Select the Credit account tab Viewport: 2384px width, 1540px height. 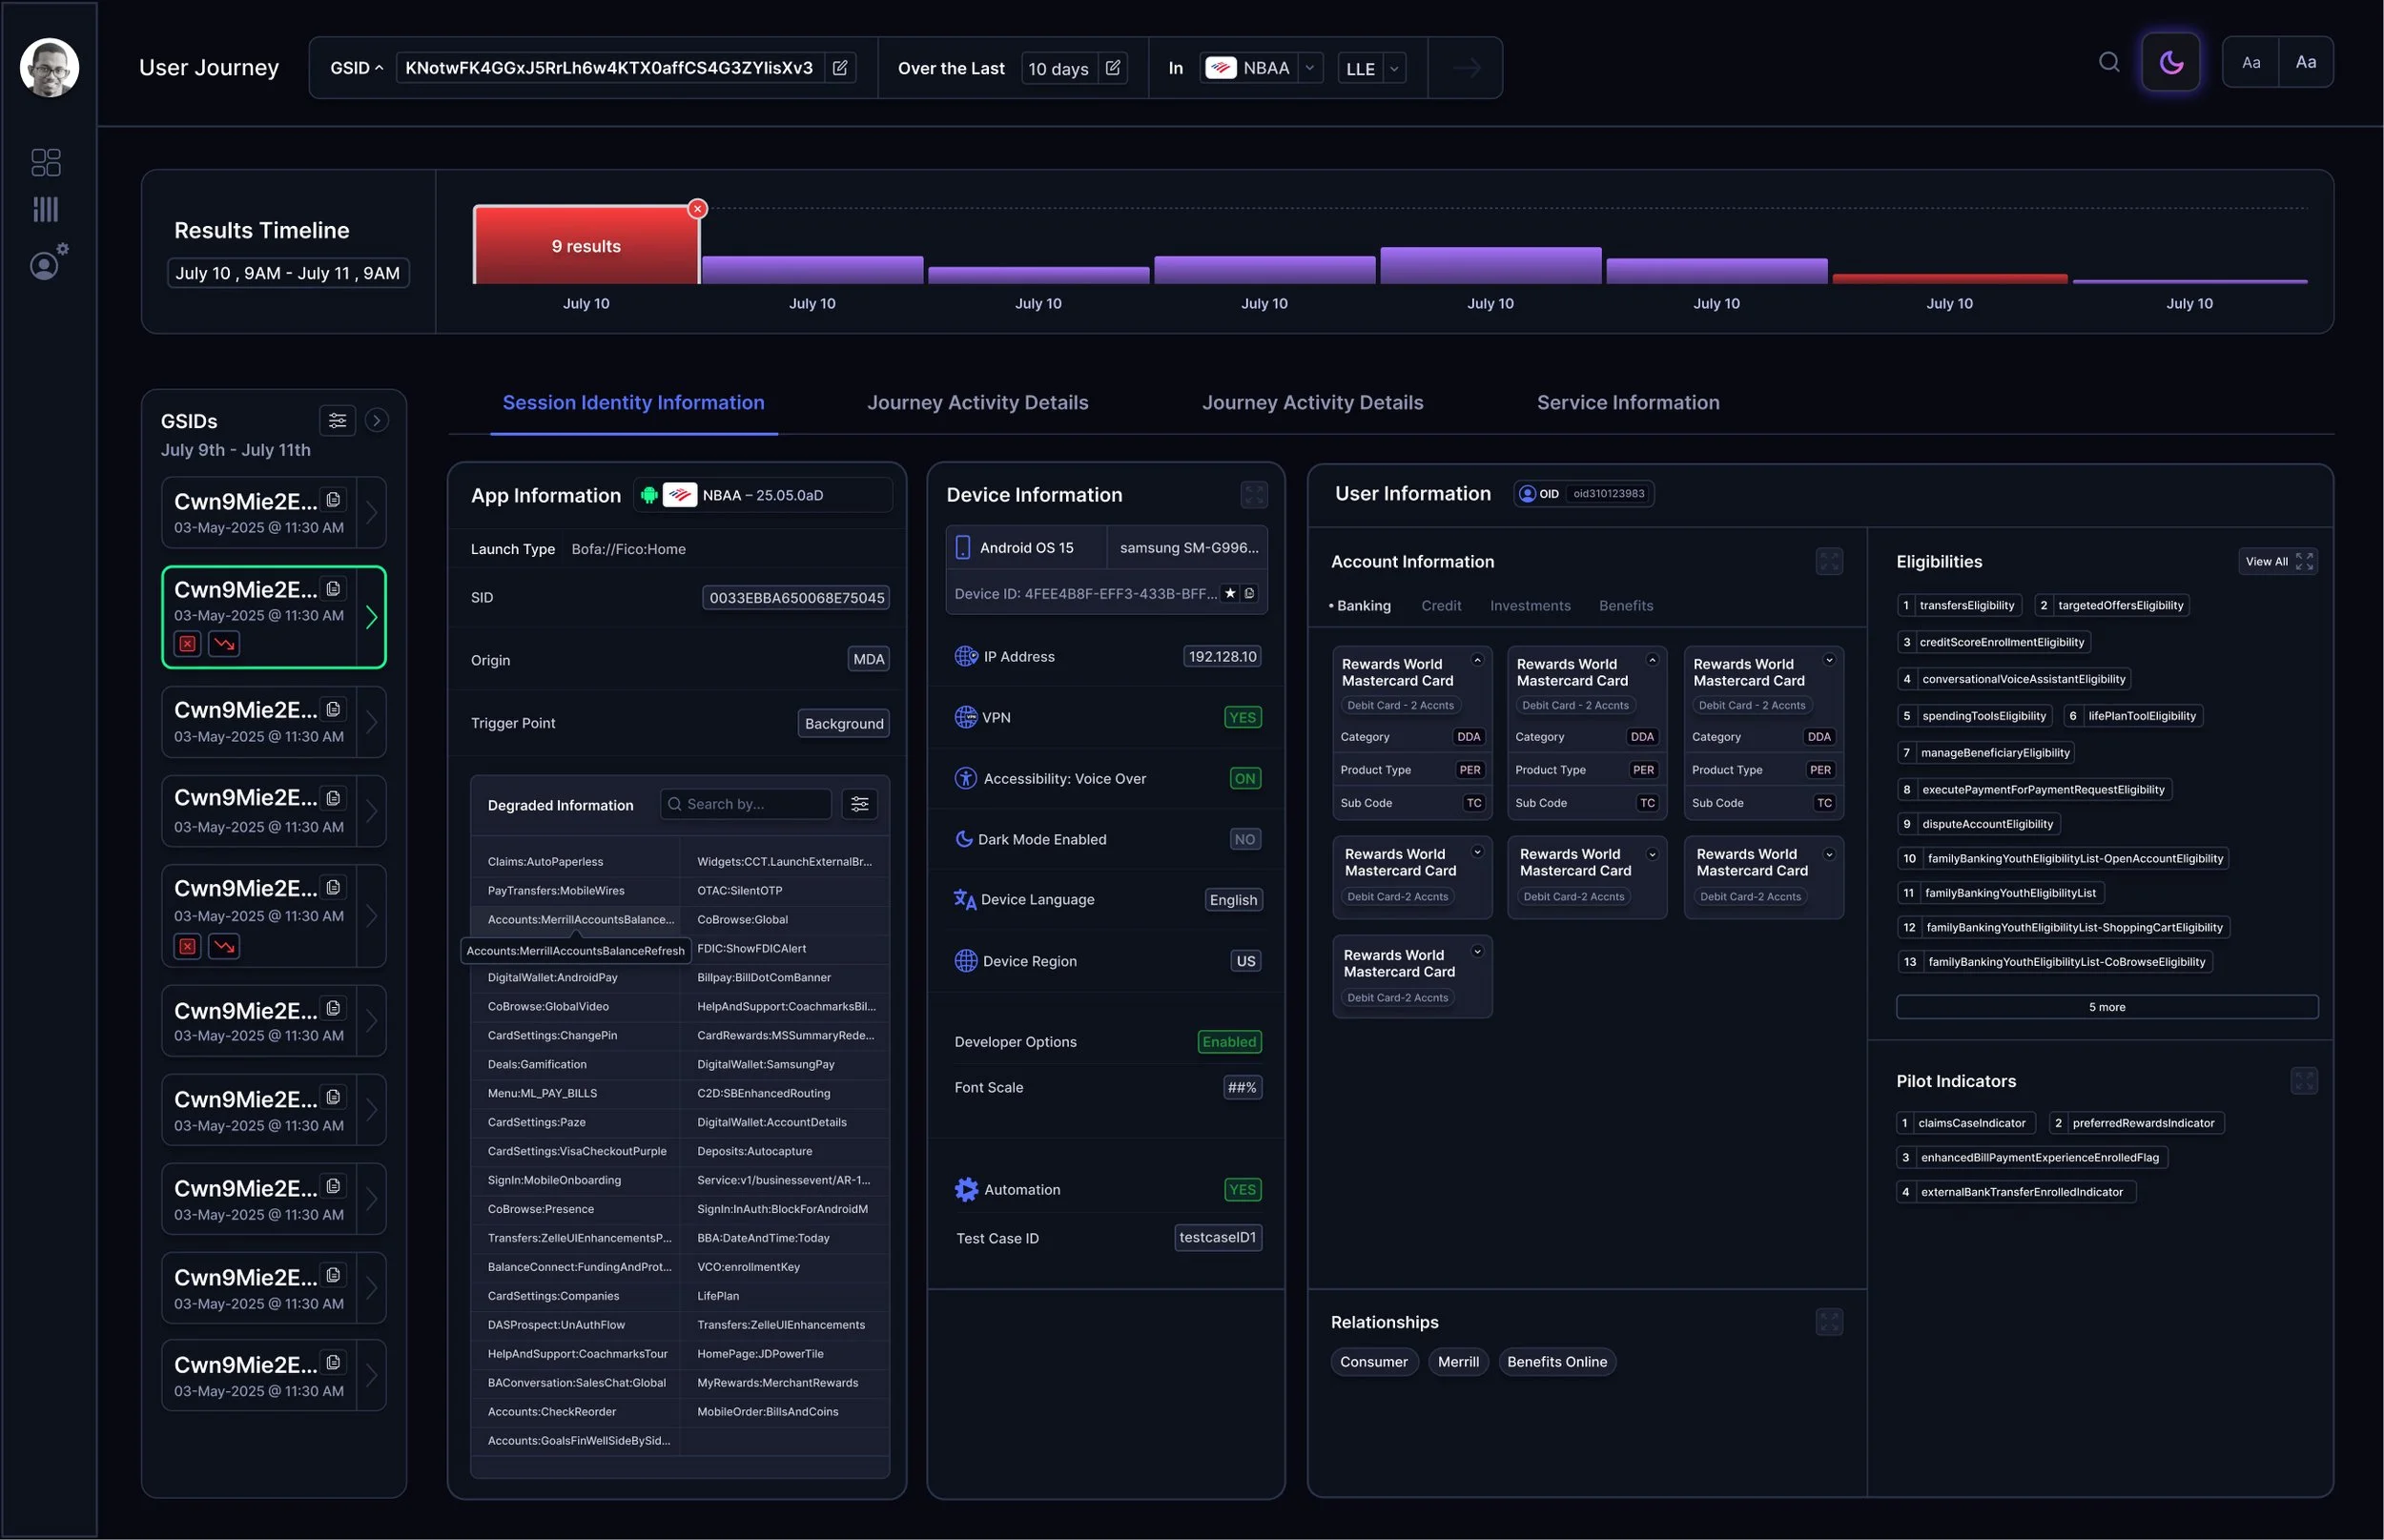click(x=1440, y=605)
